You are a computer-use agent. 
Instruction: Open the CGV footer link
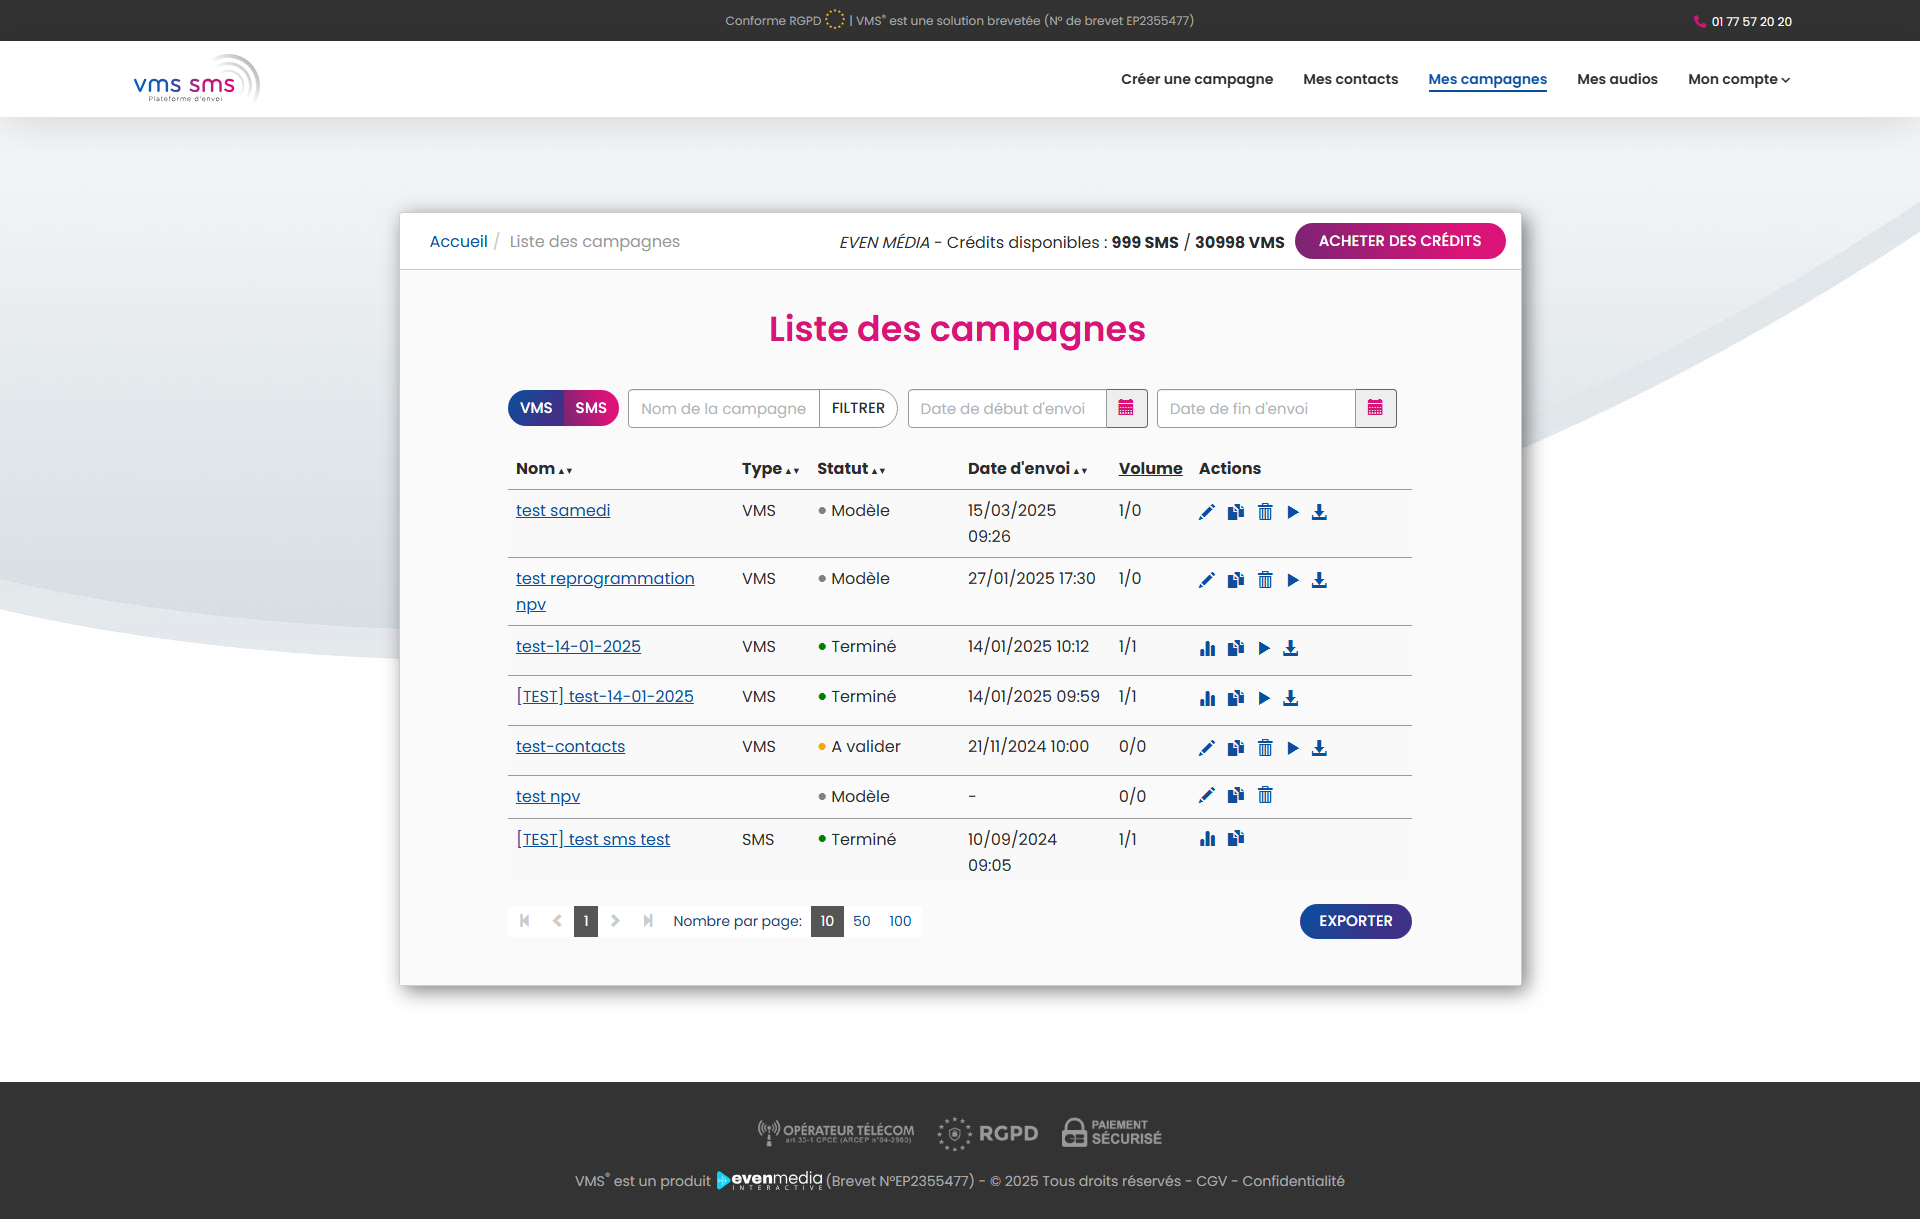pyautogui.click(x=1211, y=1181)
